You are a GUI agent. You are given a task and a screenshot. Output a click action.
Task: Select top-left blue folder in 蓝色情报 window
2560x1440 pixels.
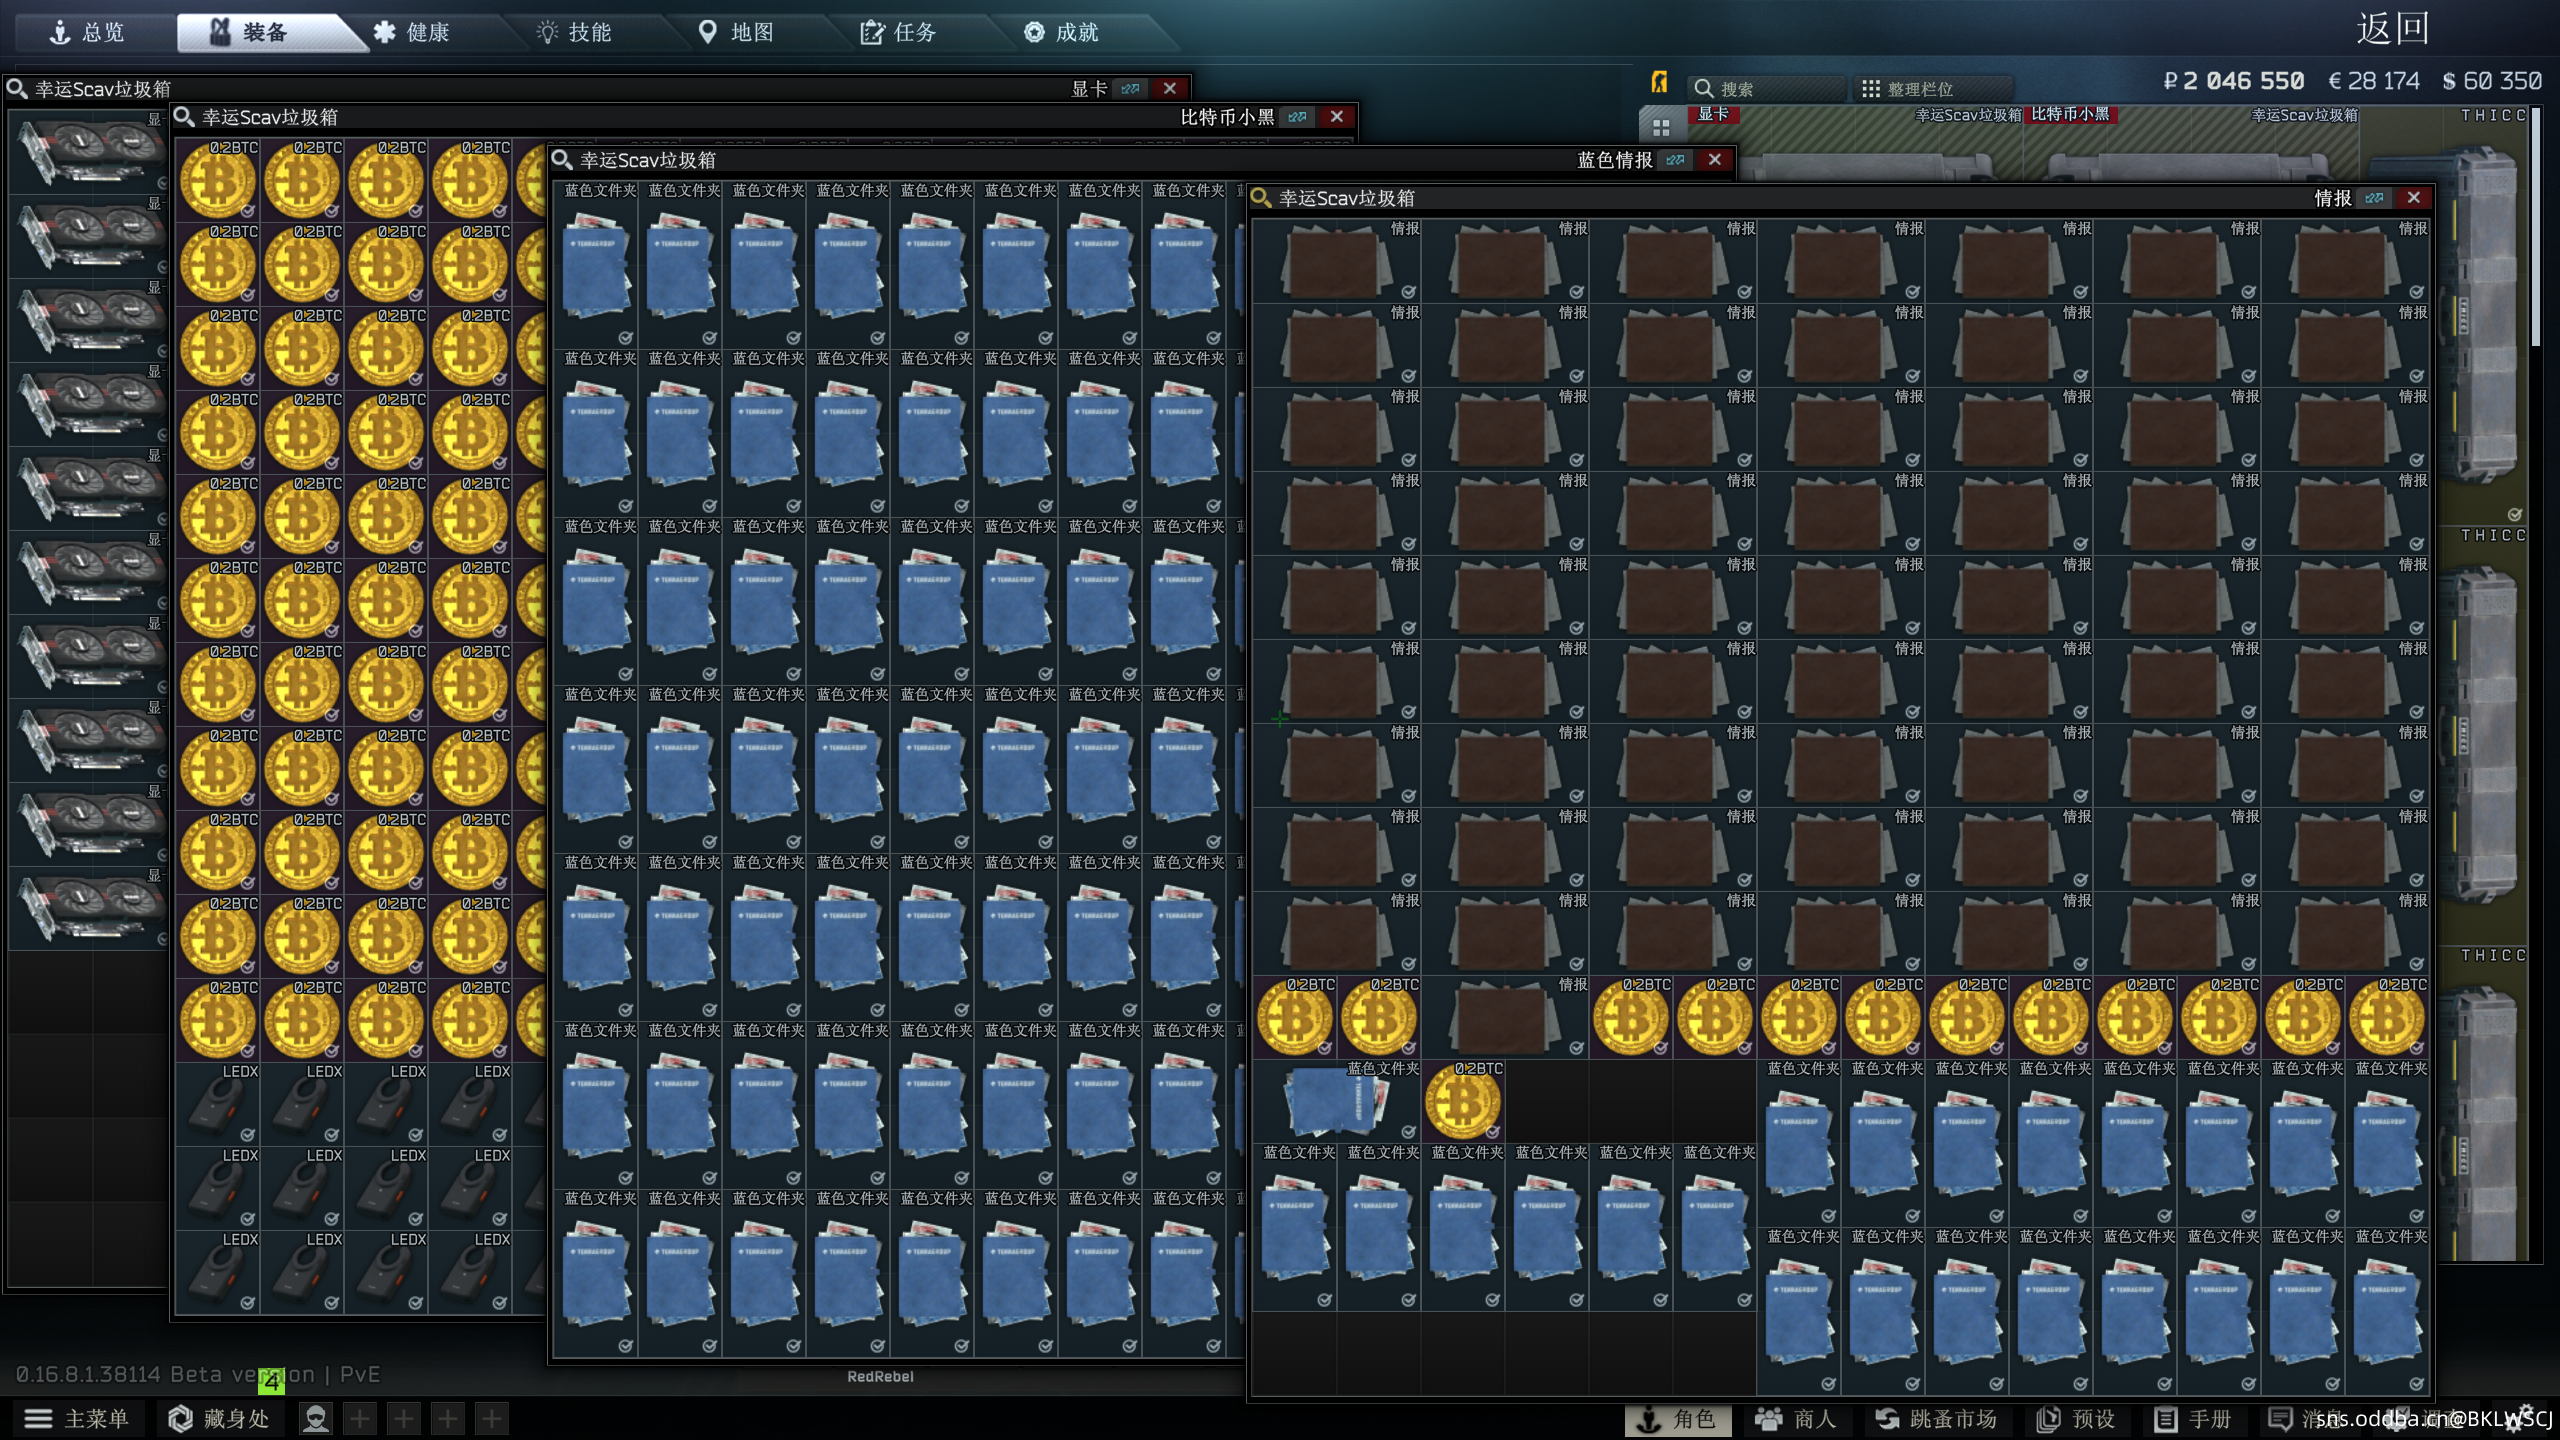coord(596,264)
